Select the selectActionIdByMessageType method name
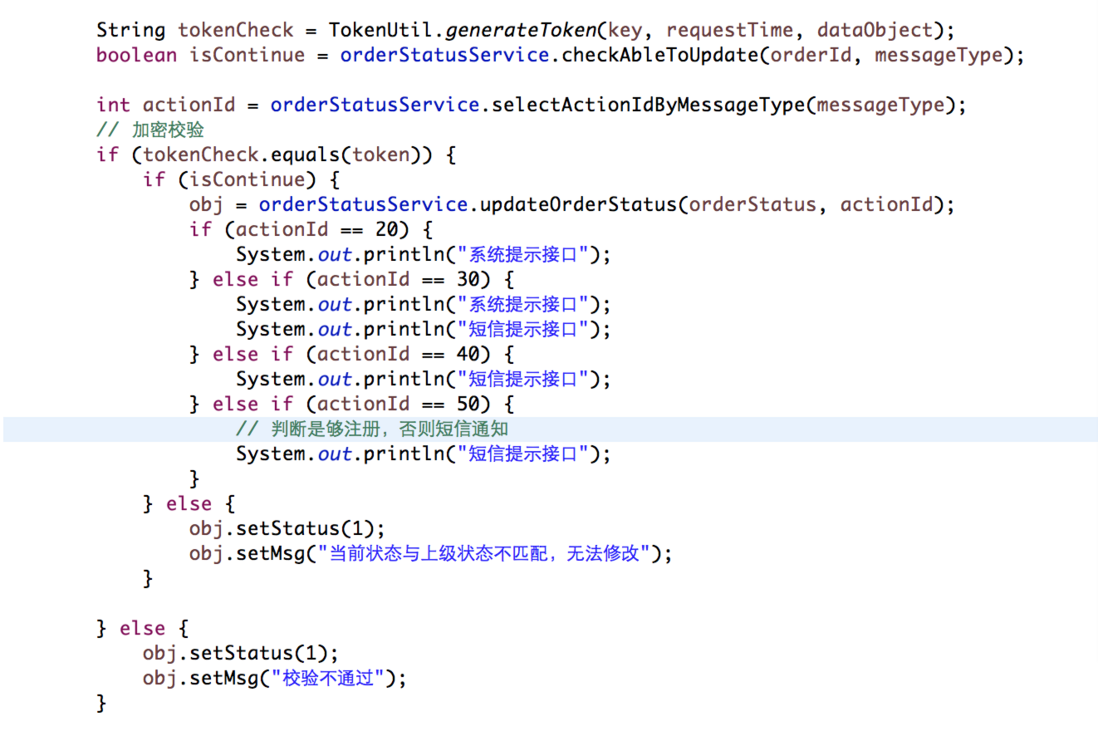 [648, 105]
